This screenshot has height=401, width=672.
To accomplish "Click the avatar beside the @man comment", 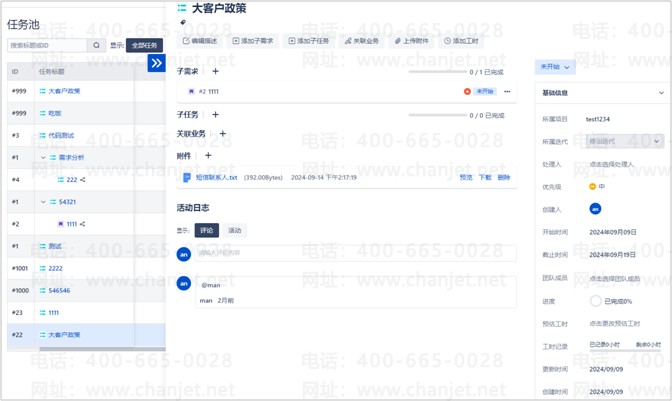I will coord(184,283).
